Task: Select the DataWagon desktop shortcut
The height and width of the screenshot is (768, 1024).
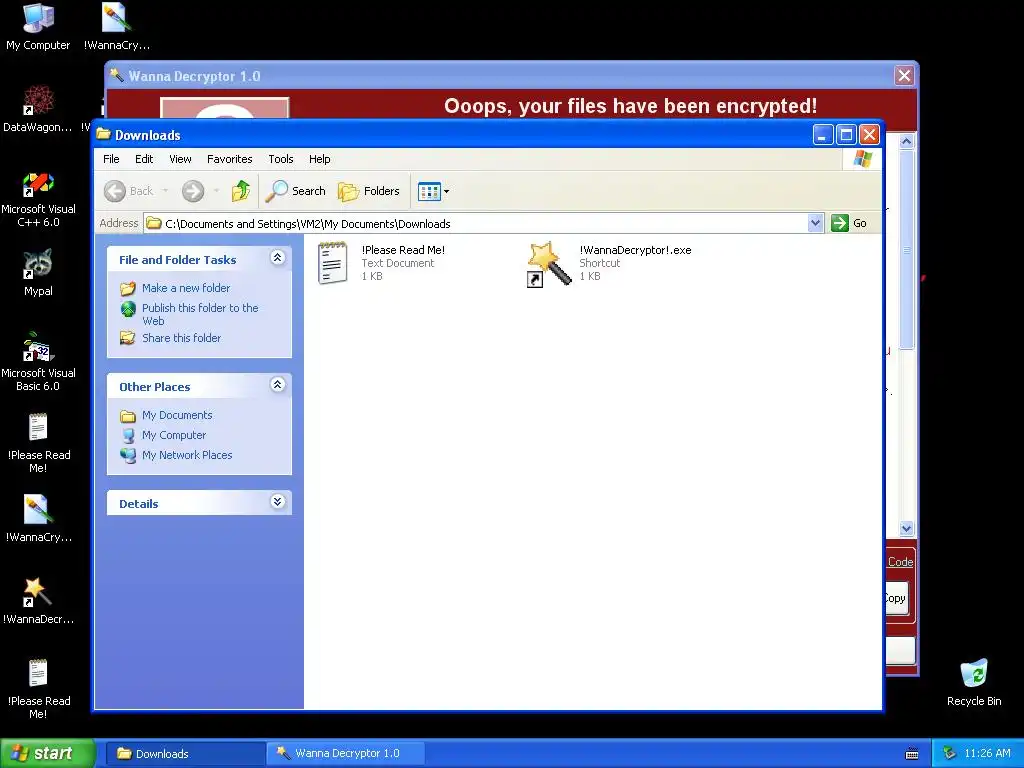Action: [38, 109]
